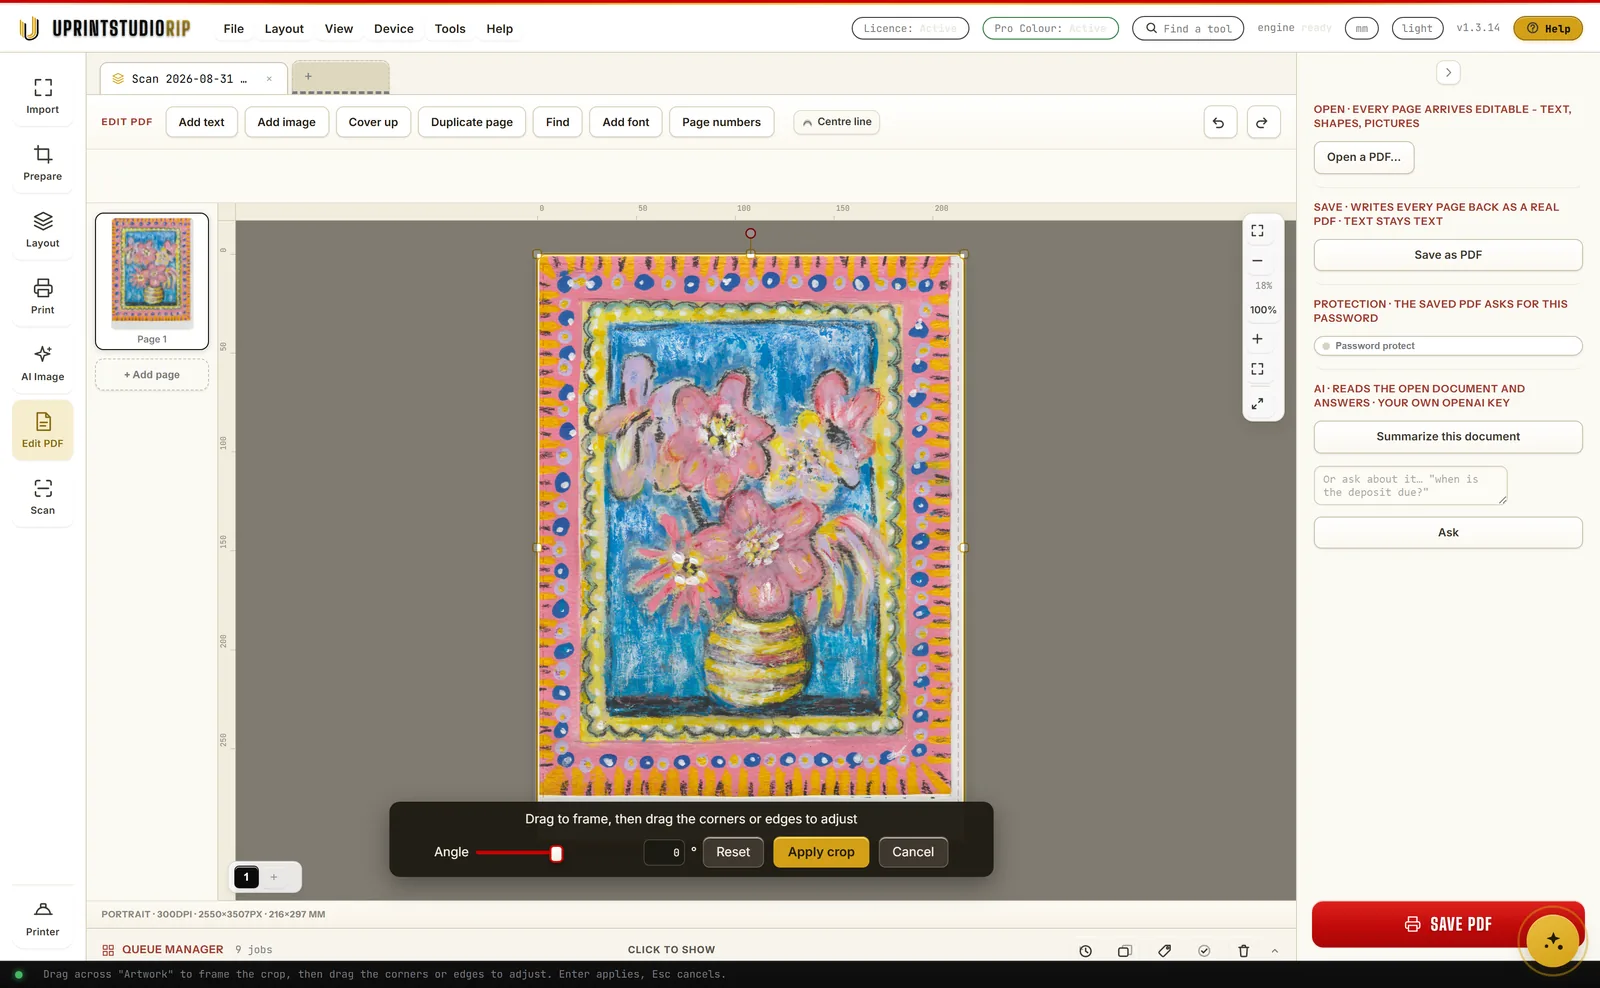
Task: Zoom in with the plus button
Action: coord(1257,339)
